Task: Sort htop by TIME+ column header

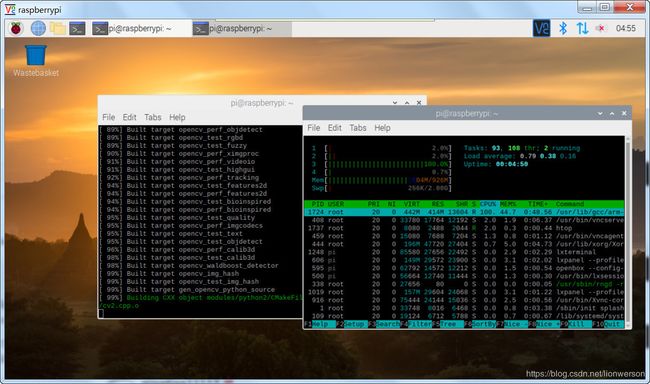Action: pyautogui.click(x=538, y=204)
